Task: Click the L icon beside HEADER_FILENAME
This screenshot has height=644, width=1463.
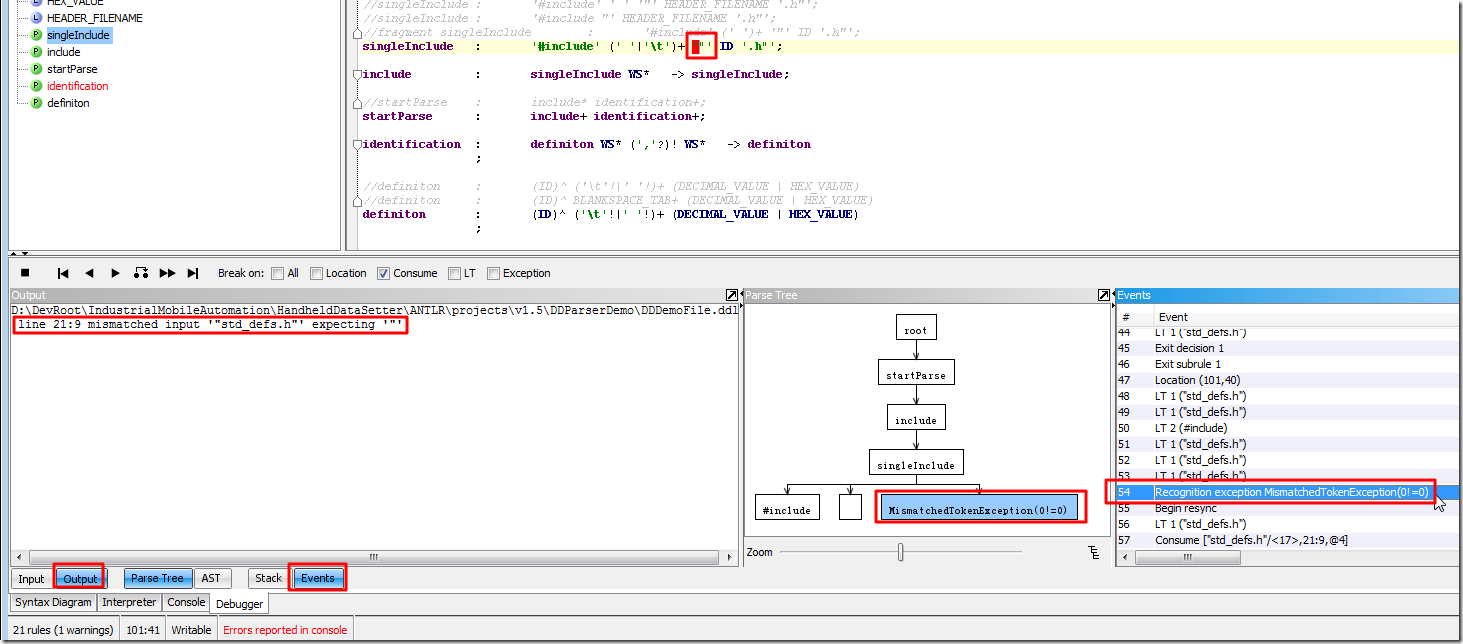Action: 36,18
